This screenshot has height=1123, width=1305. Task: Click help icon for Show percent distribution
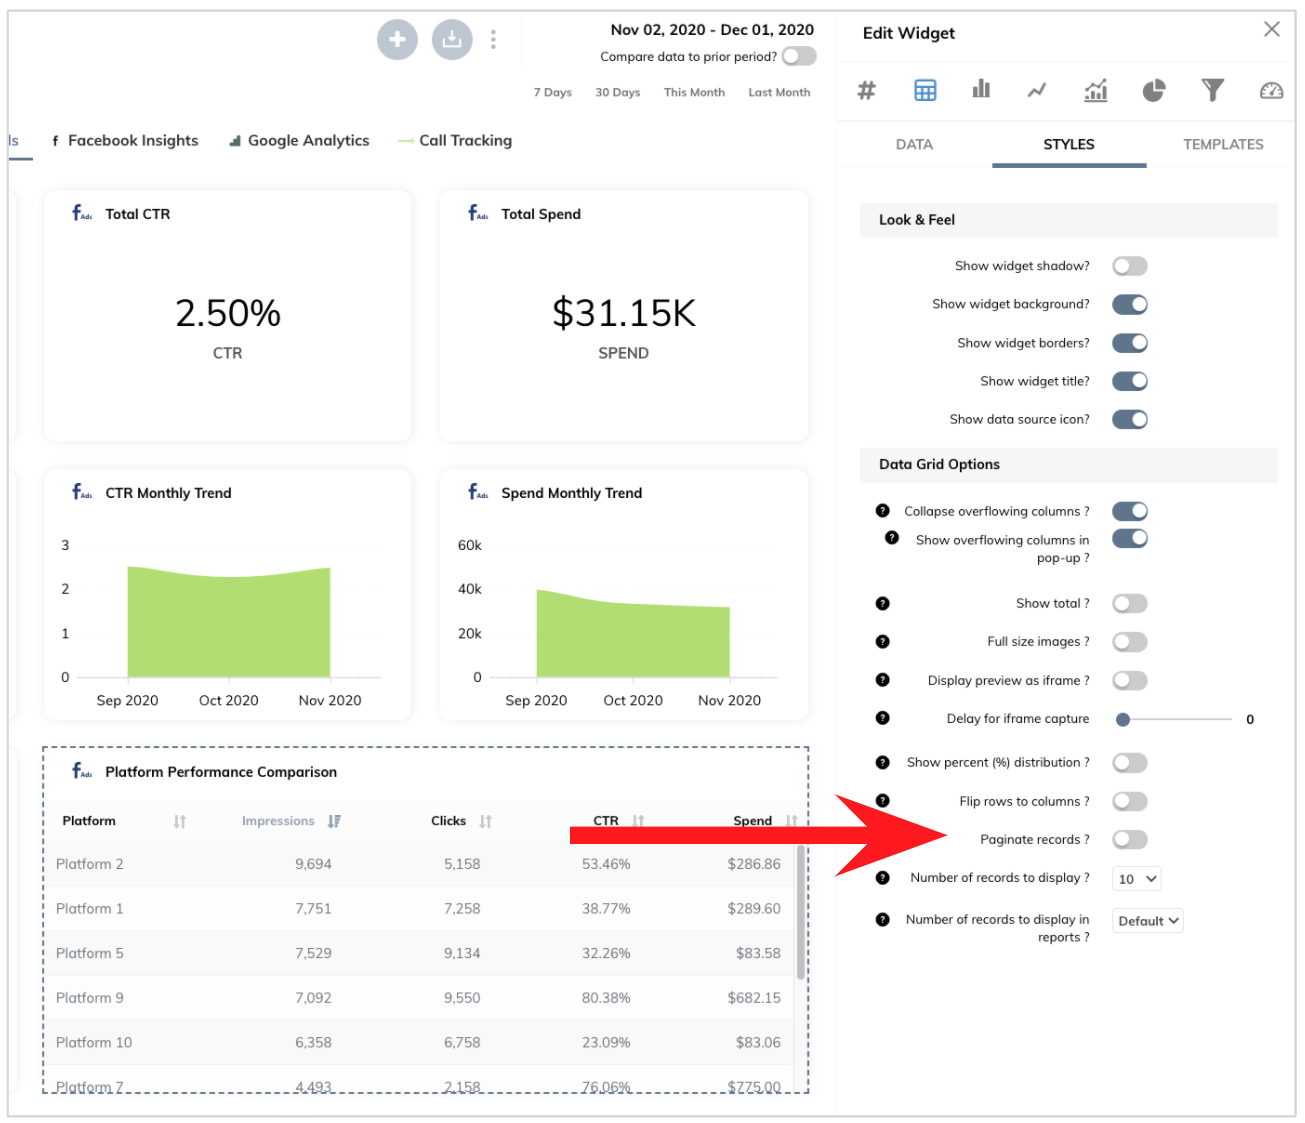click(x=882, y=762)
